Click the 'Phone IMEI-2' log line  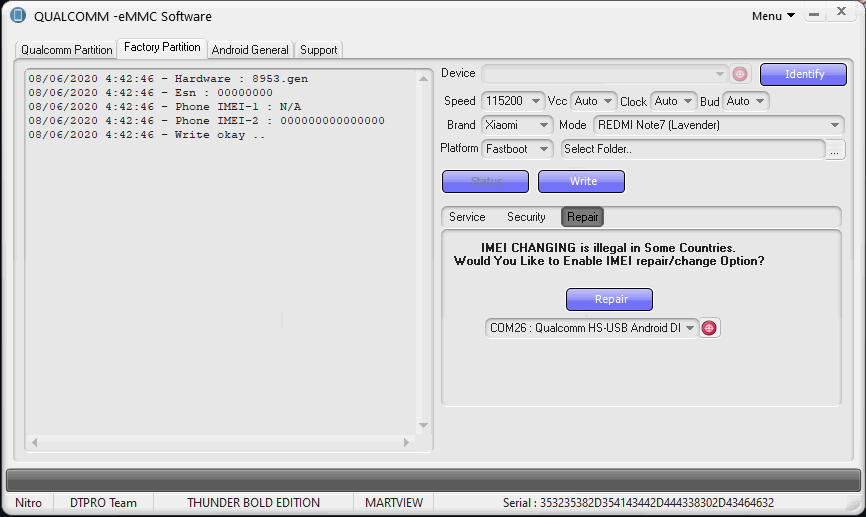[x=207, y=120]
